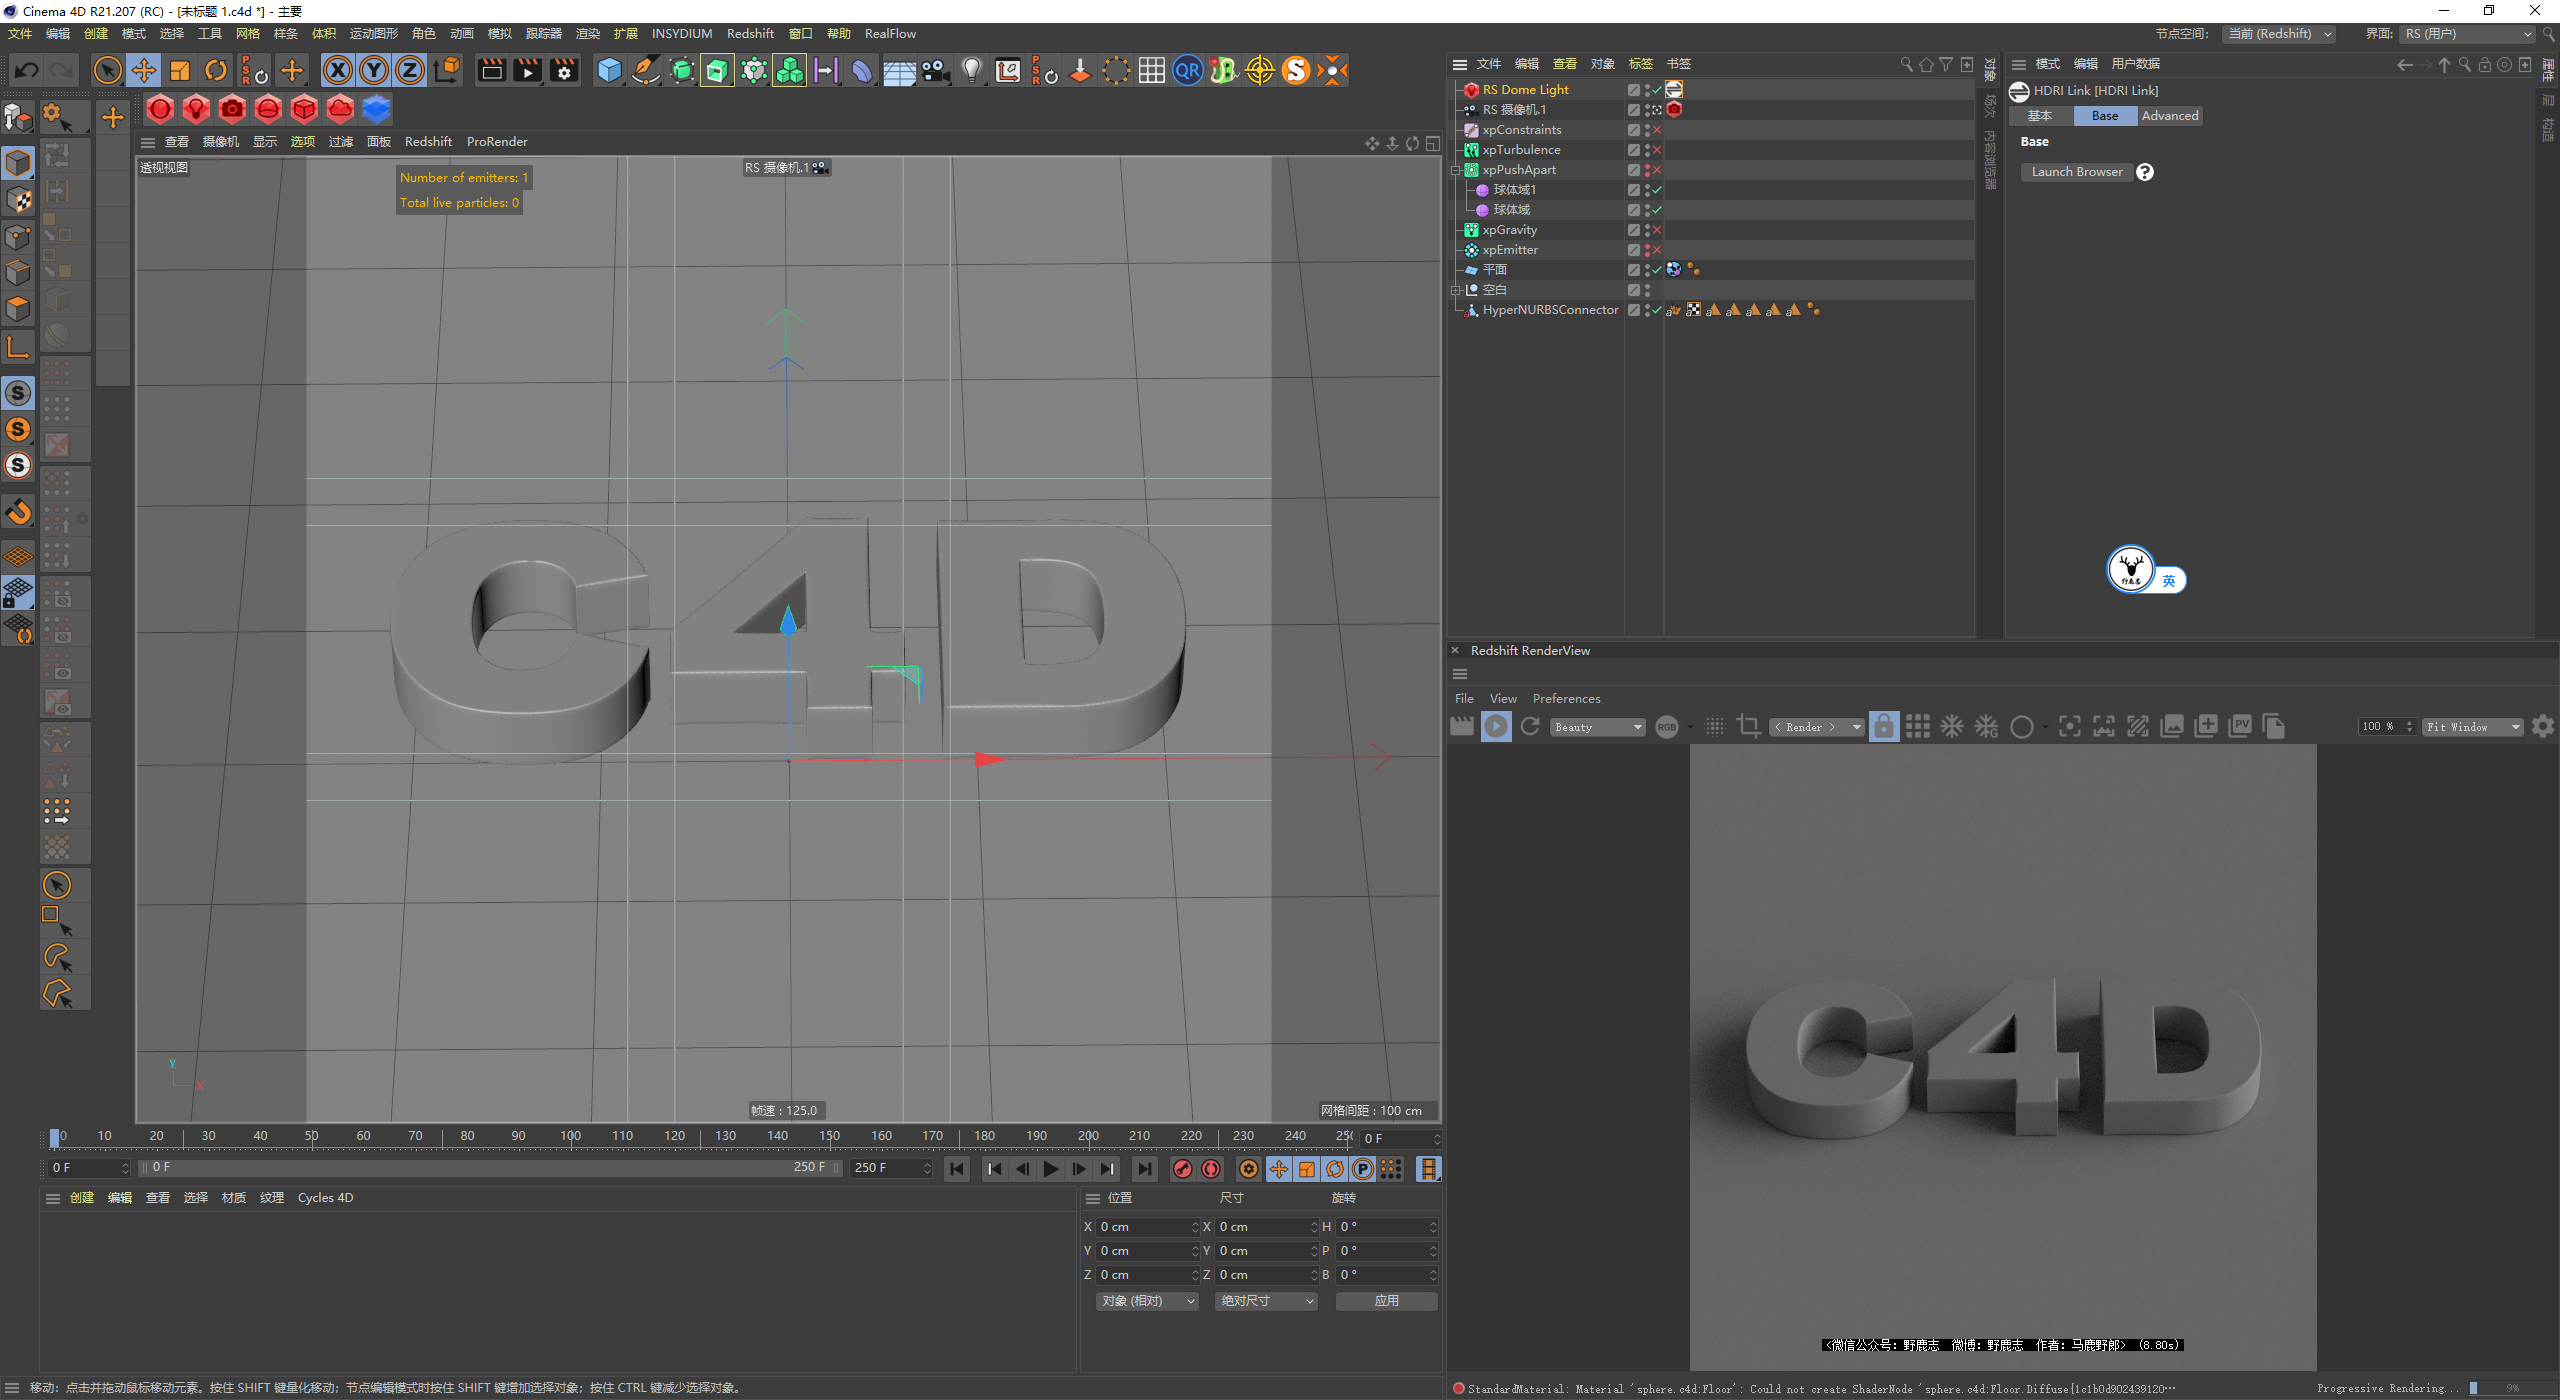Toggle the X axis lock
The height and width of the screenshot is (1400, 2560).
click(x=338, y=70)
